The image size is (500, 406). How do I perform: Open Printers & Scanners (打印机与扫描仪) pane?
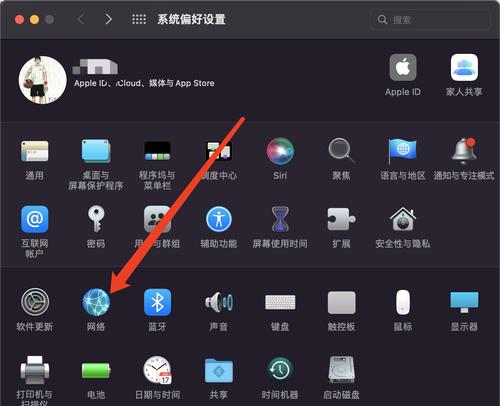point(35,370)
